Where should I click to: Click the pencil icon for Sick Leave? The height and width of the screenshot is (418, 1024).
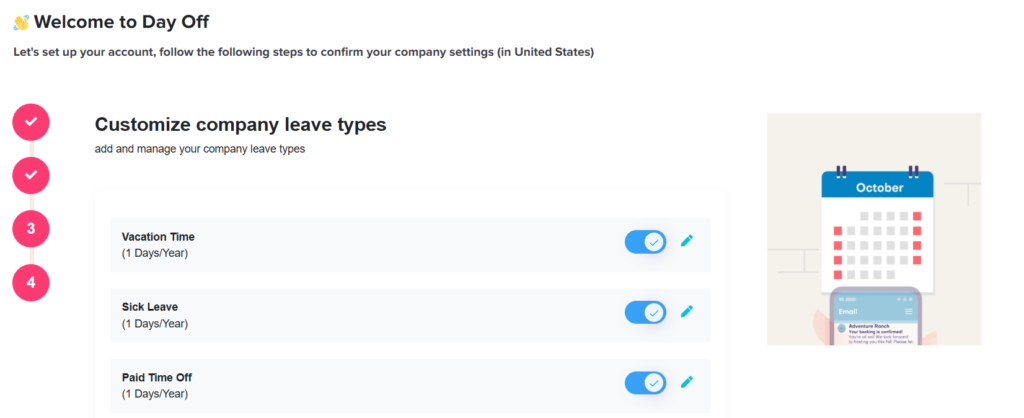[686, 312]
